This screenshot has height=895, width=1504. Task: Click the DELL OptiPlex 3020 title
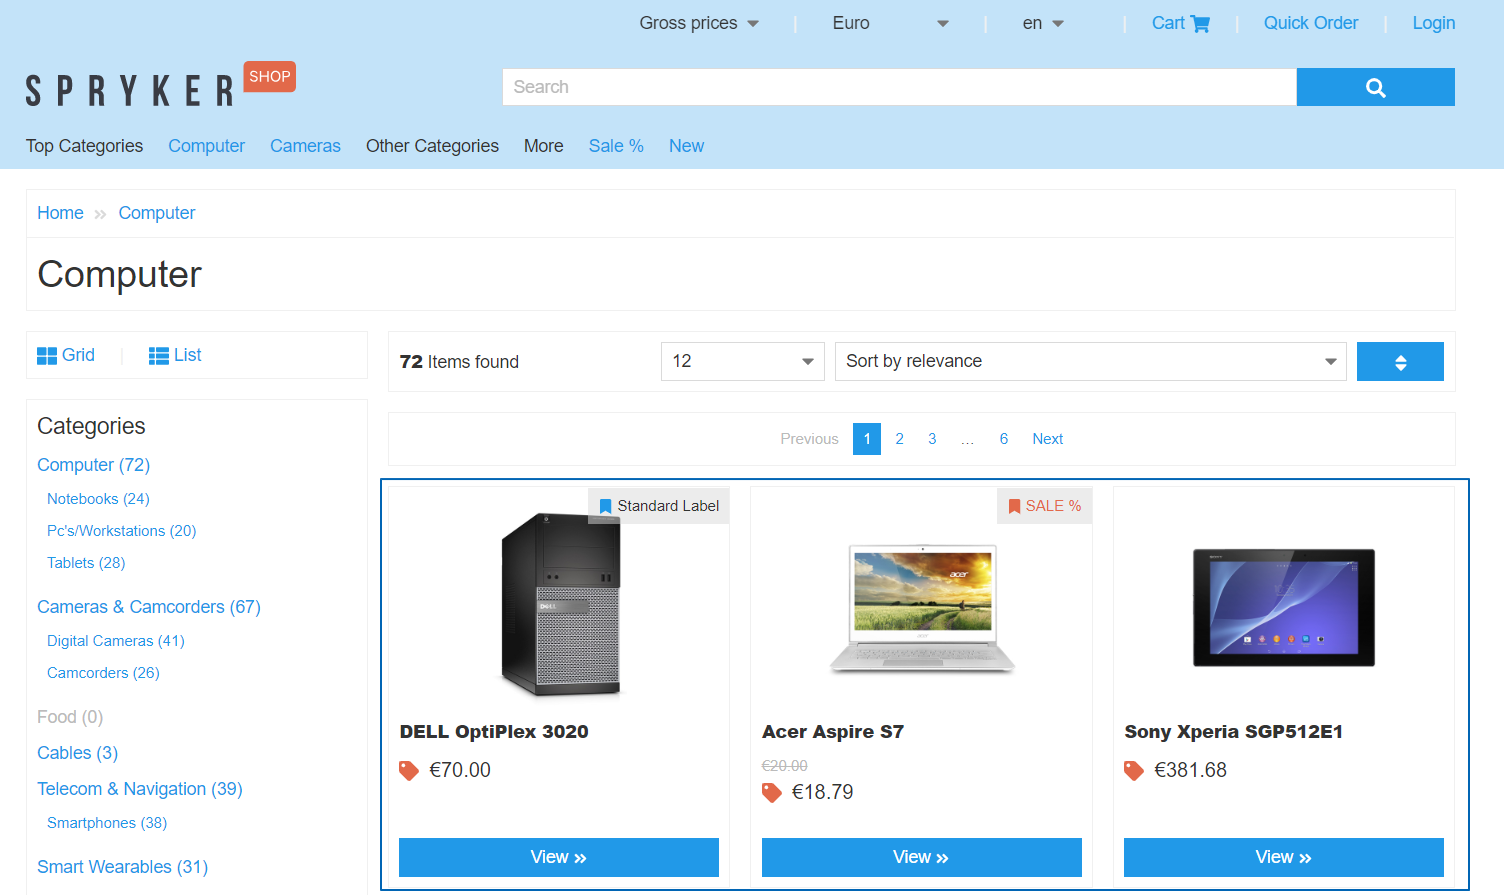[x=494, y=732]
